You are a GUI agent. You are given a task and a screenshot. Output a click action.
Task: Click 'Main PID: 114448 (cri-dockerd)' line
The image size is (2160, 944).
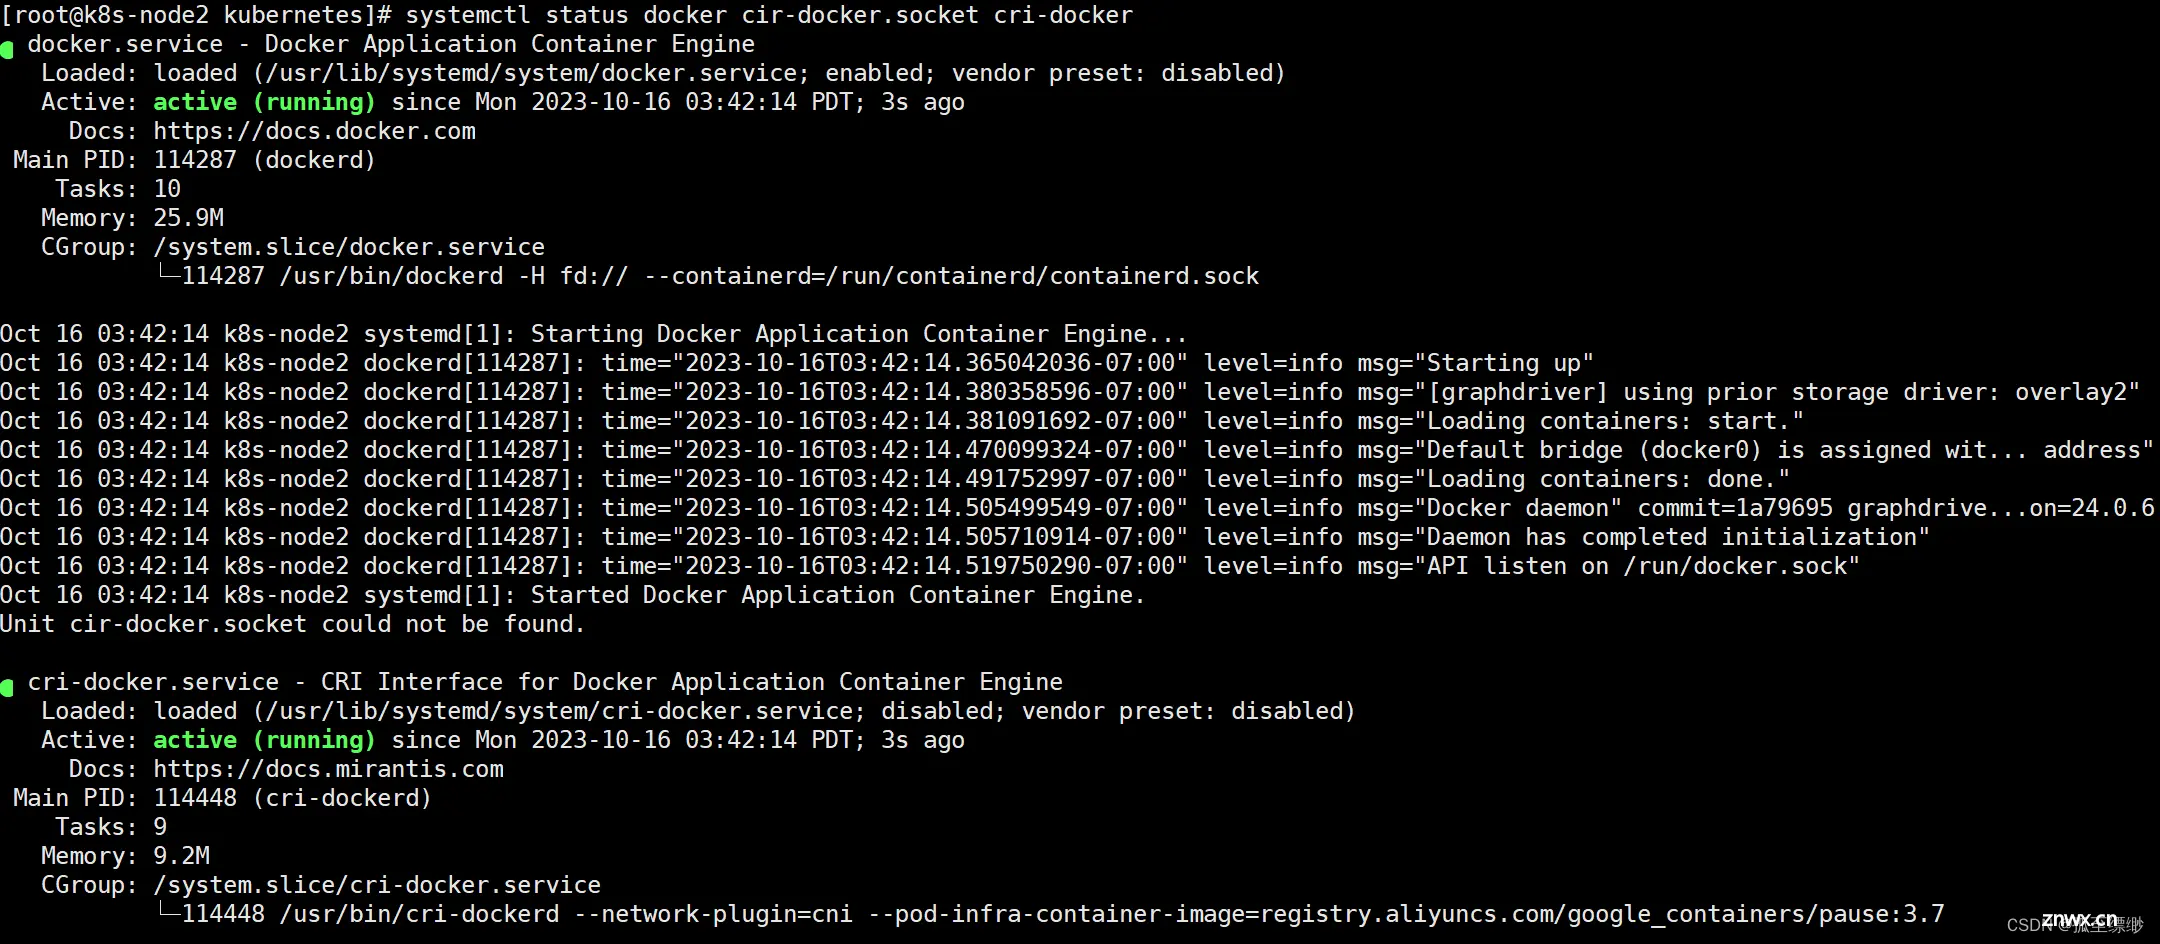[x=222, y=798]
